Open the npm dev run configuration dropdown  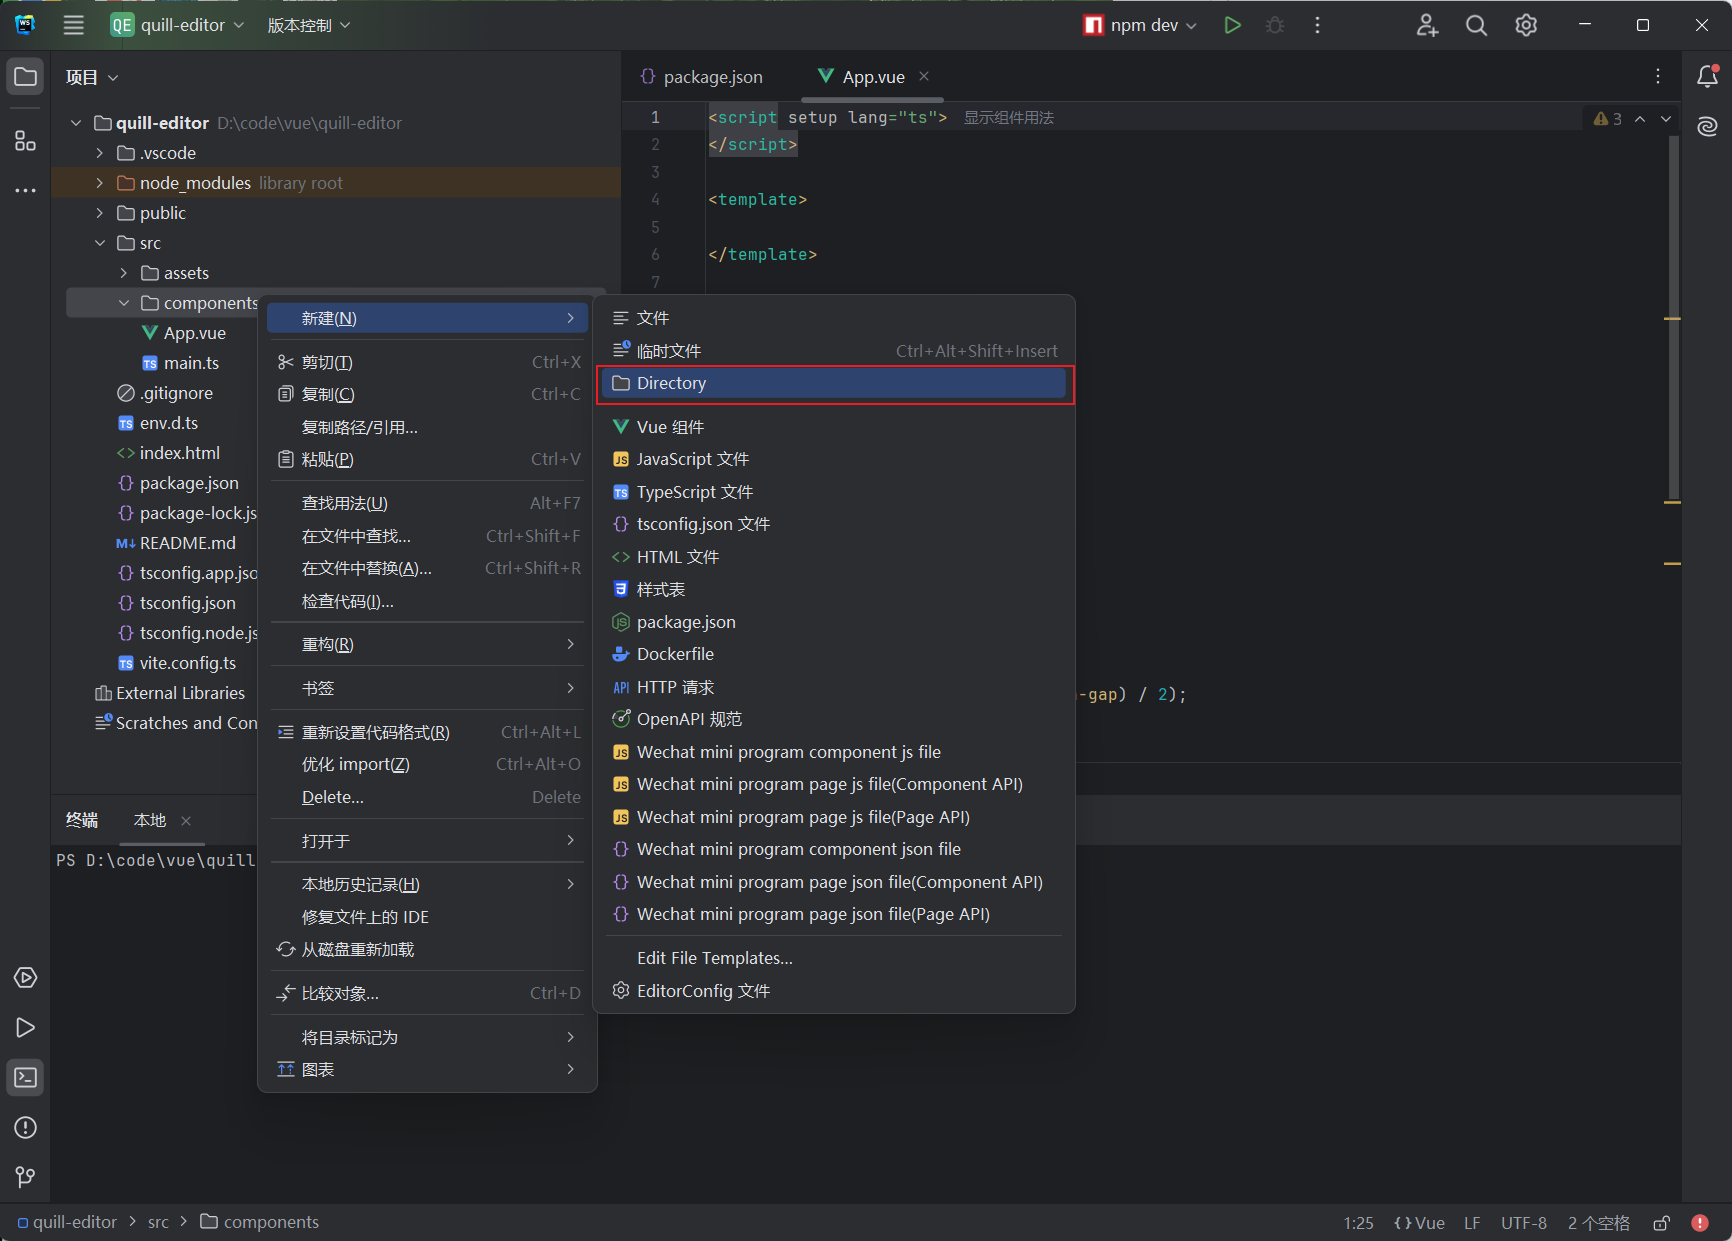(1140, 25)
